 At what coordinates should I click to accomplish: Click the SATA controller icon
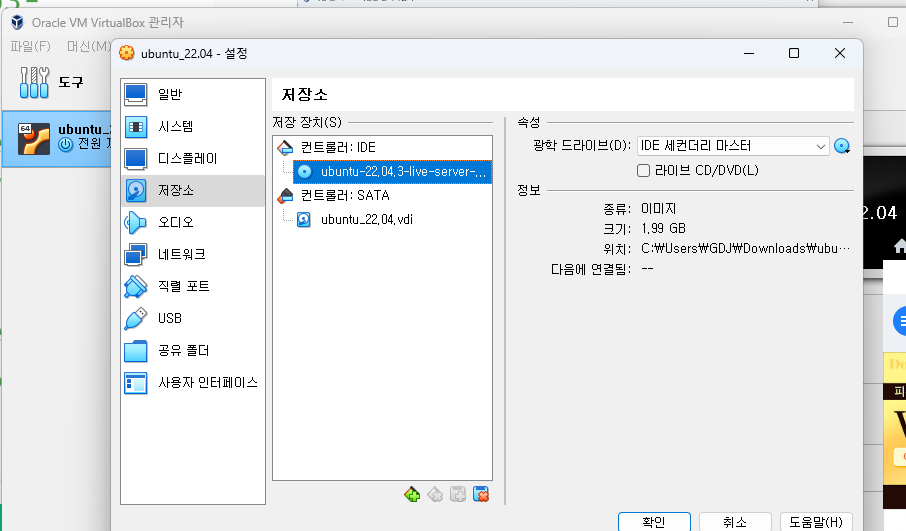pos(285,195)
